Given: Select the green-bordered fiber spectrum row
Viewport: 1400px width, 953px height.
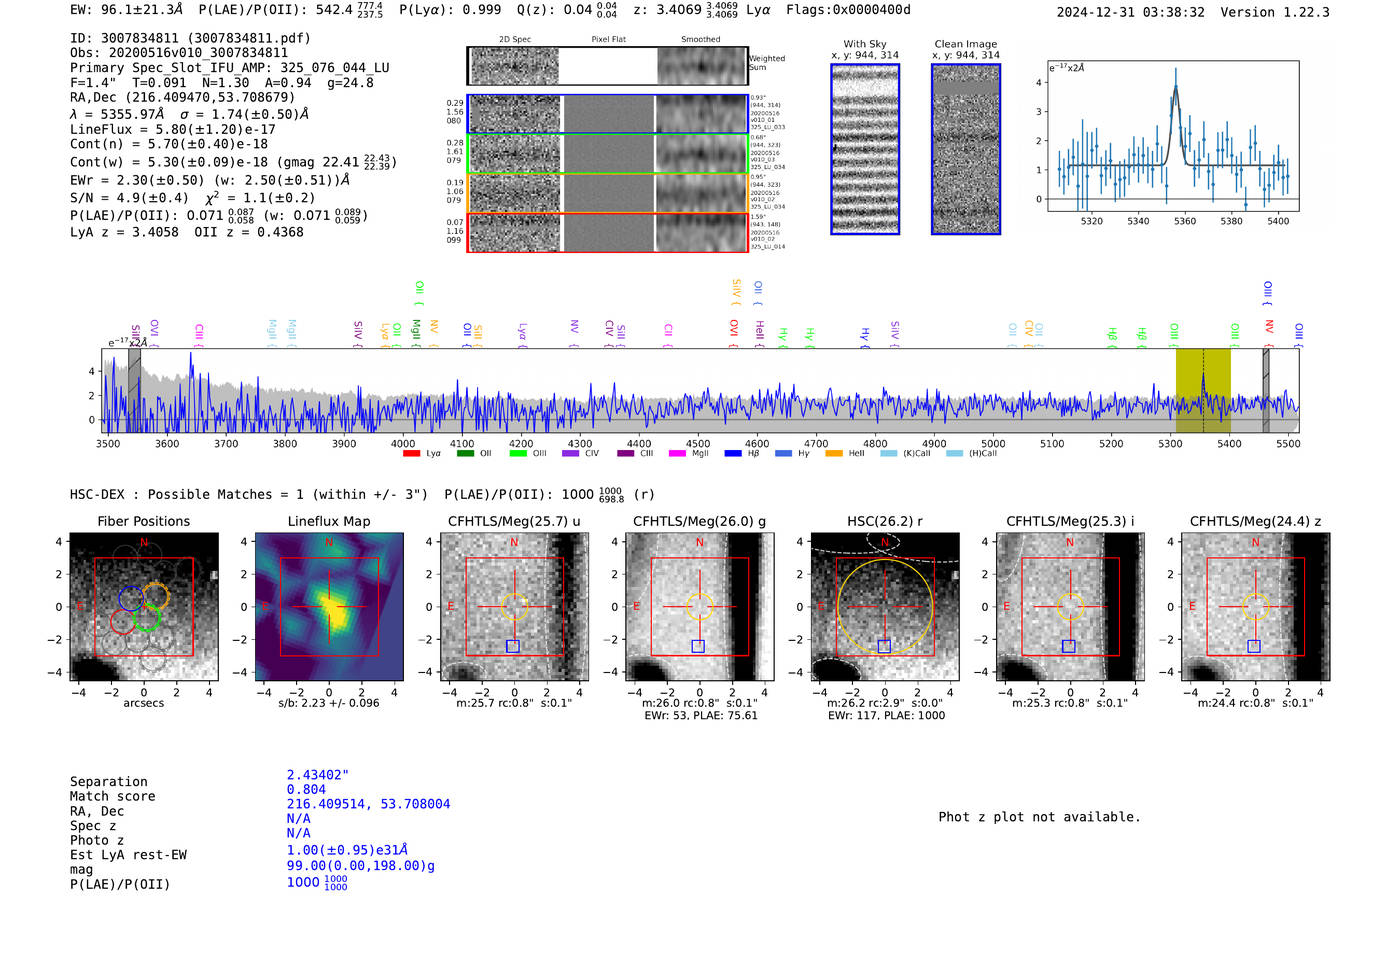Looking at the screenshot, I should (x=607, y=154).
